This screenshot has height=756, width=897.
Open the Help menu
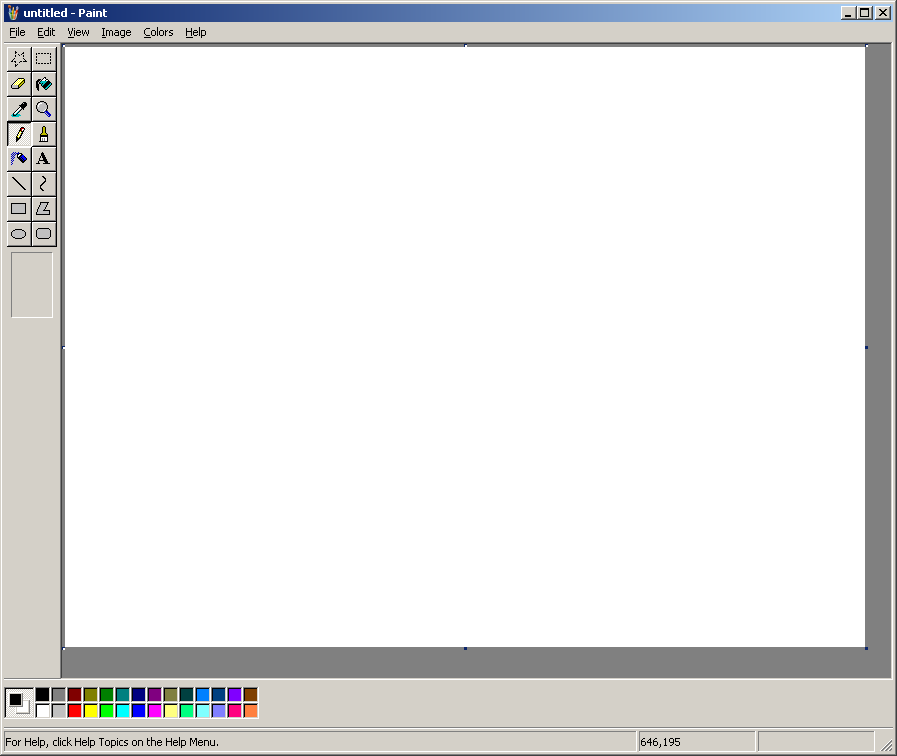(196, 32)
